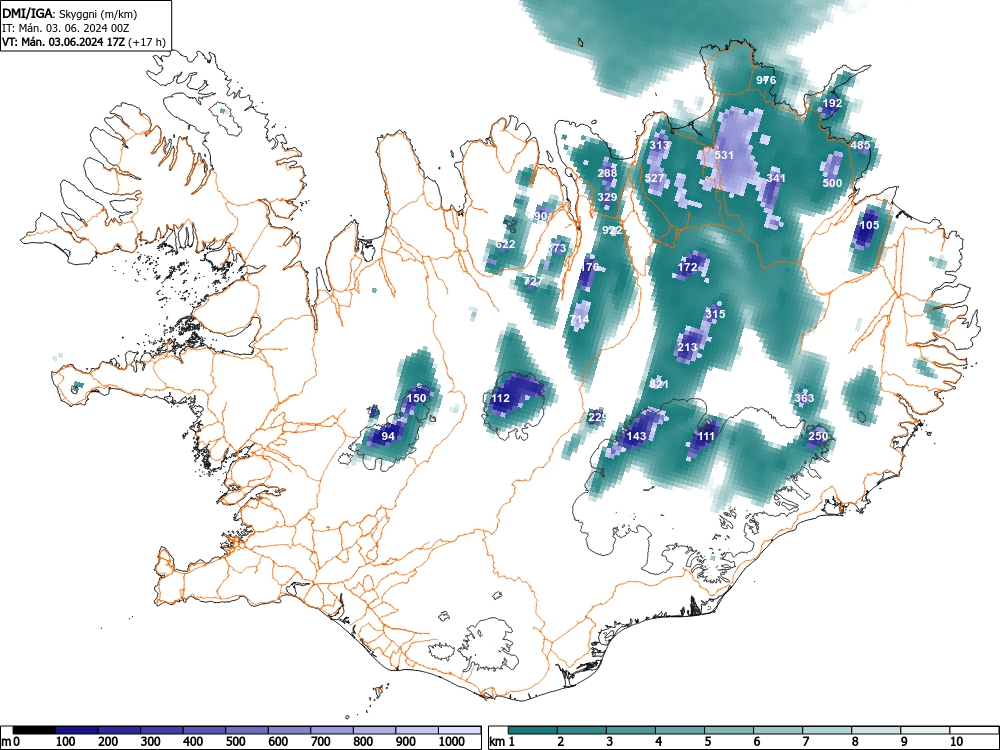Click the '10' label on the kilometre legend
The height and width of the screenshot is (750, 1000).
956,742
